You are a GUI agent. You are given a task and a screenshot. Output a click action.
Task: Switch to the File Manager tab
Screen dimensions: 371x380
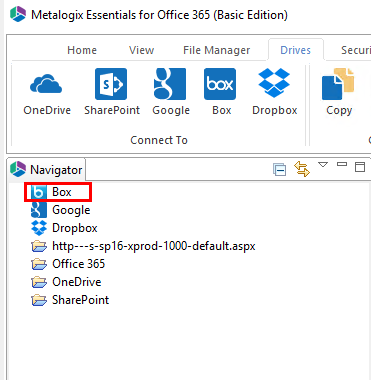[x=216, y=50]
